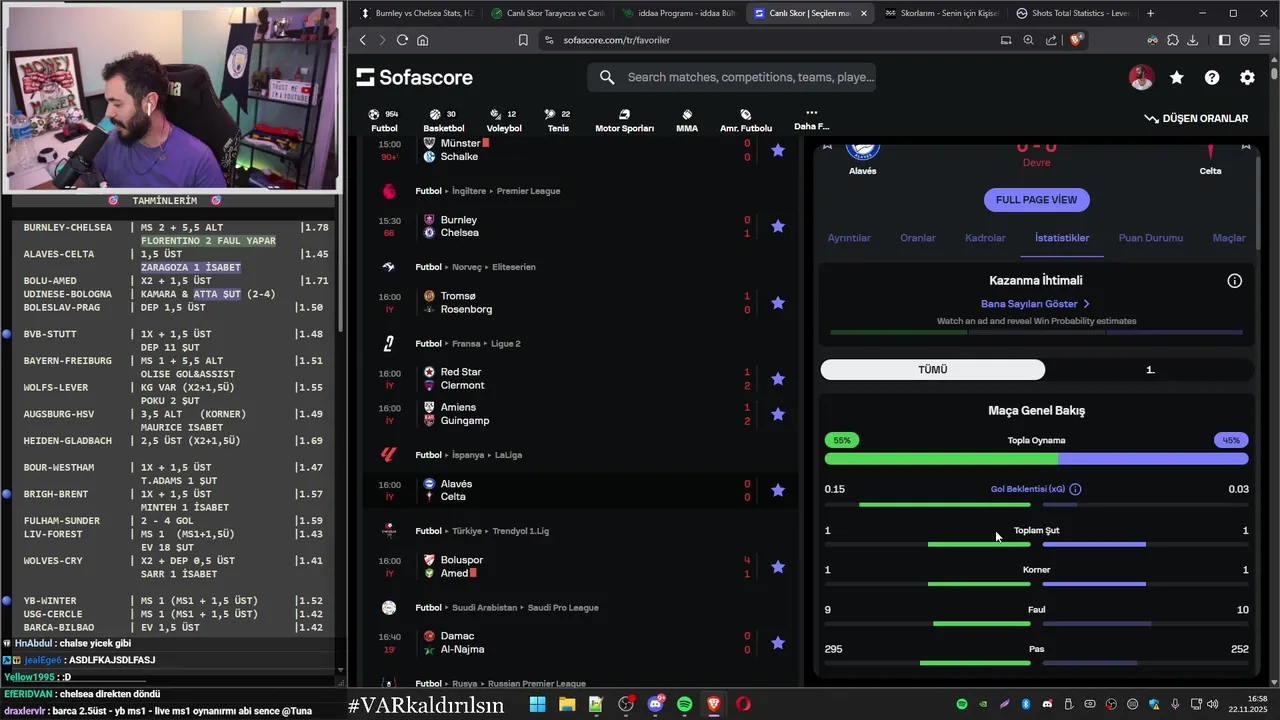Toggle favorite star for Tromsø-Rosenborg match
1280x720 pixels.
coord(778,303)
